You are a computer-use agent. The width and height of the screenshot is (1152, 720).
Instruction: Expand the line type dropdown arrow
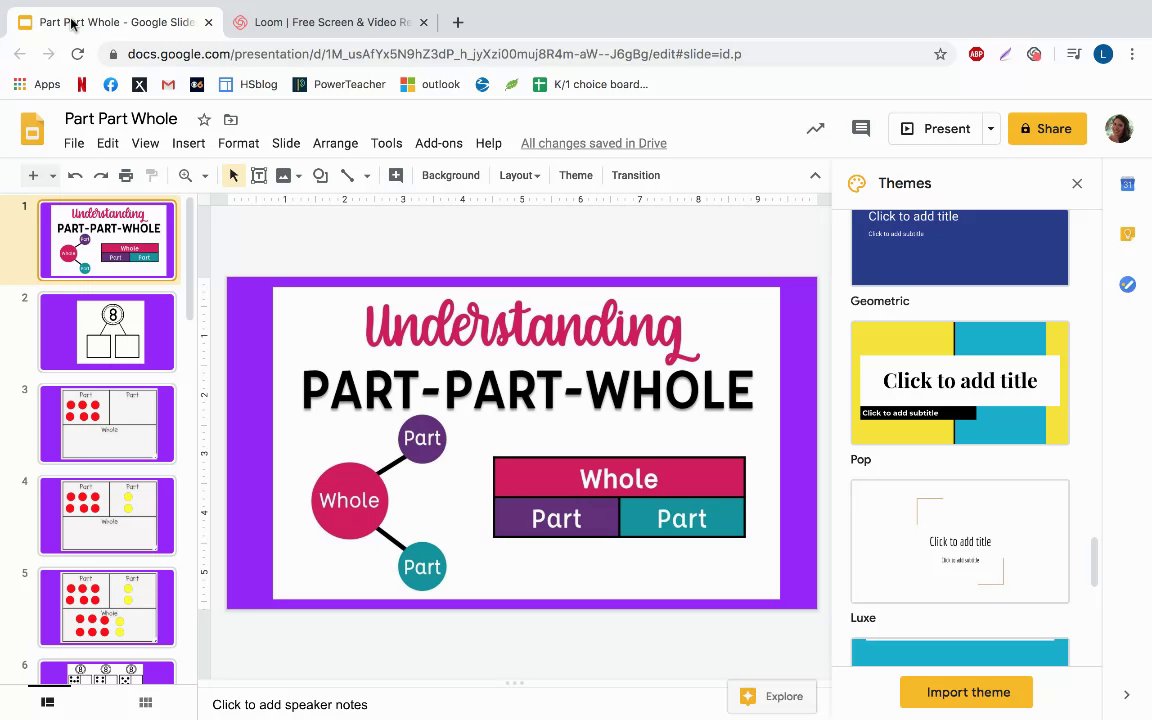[367, 176]
